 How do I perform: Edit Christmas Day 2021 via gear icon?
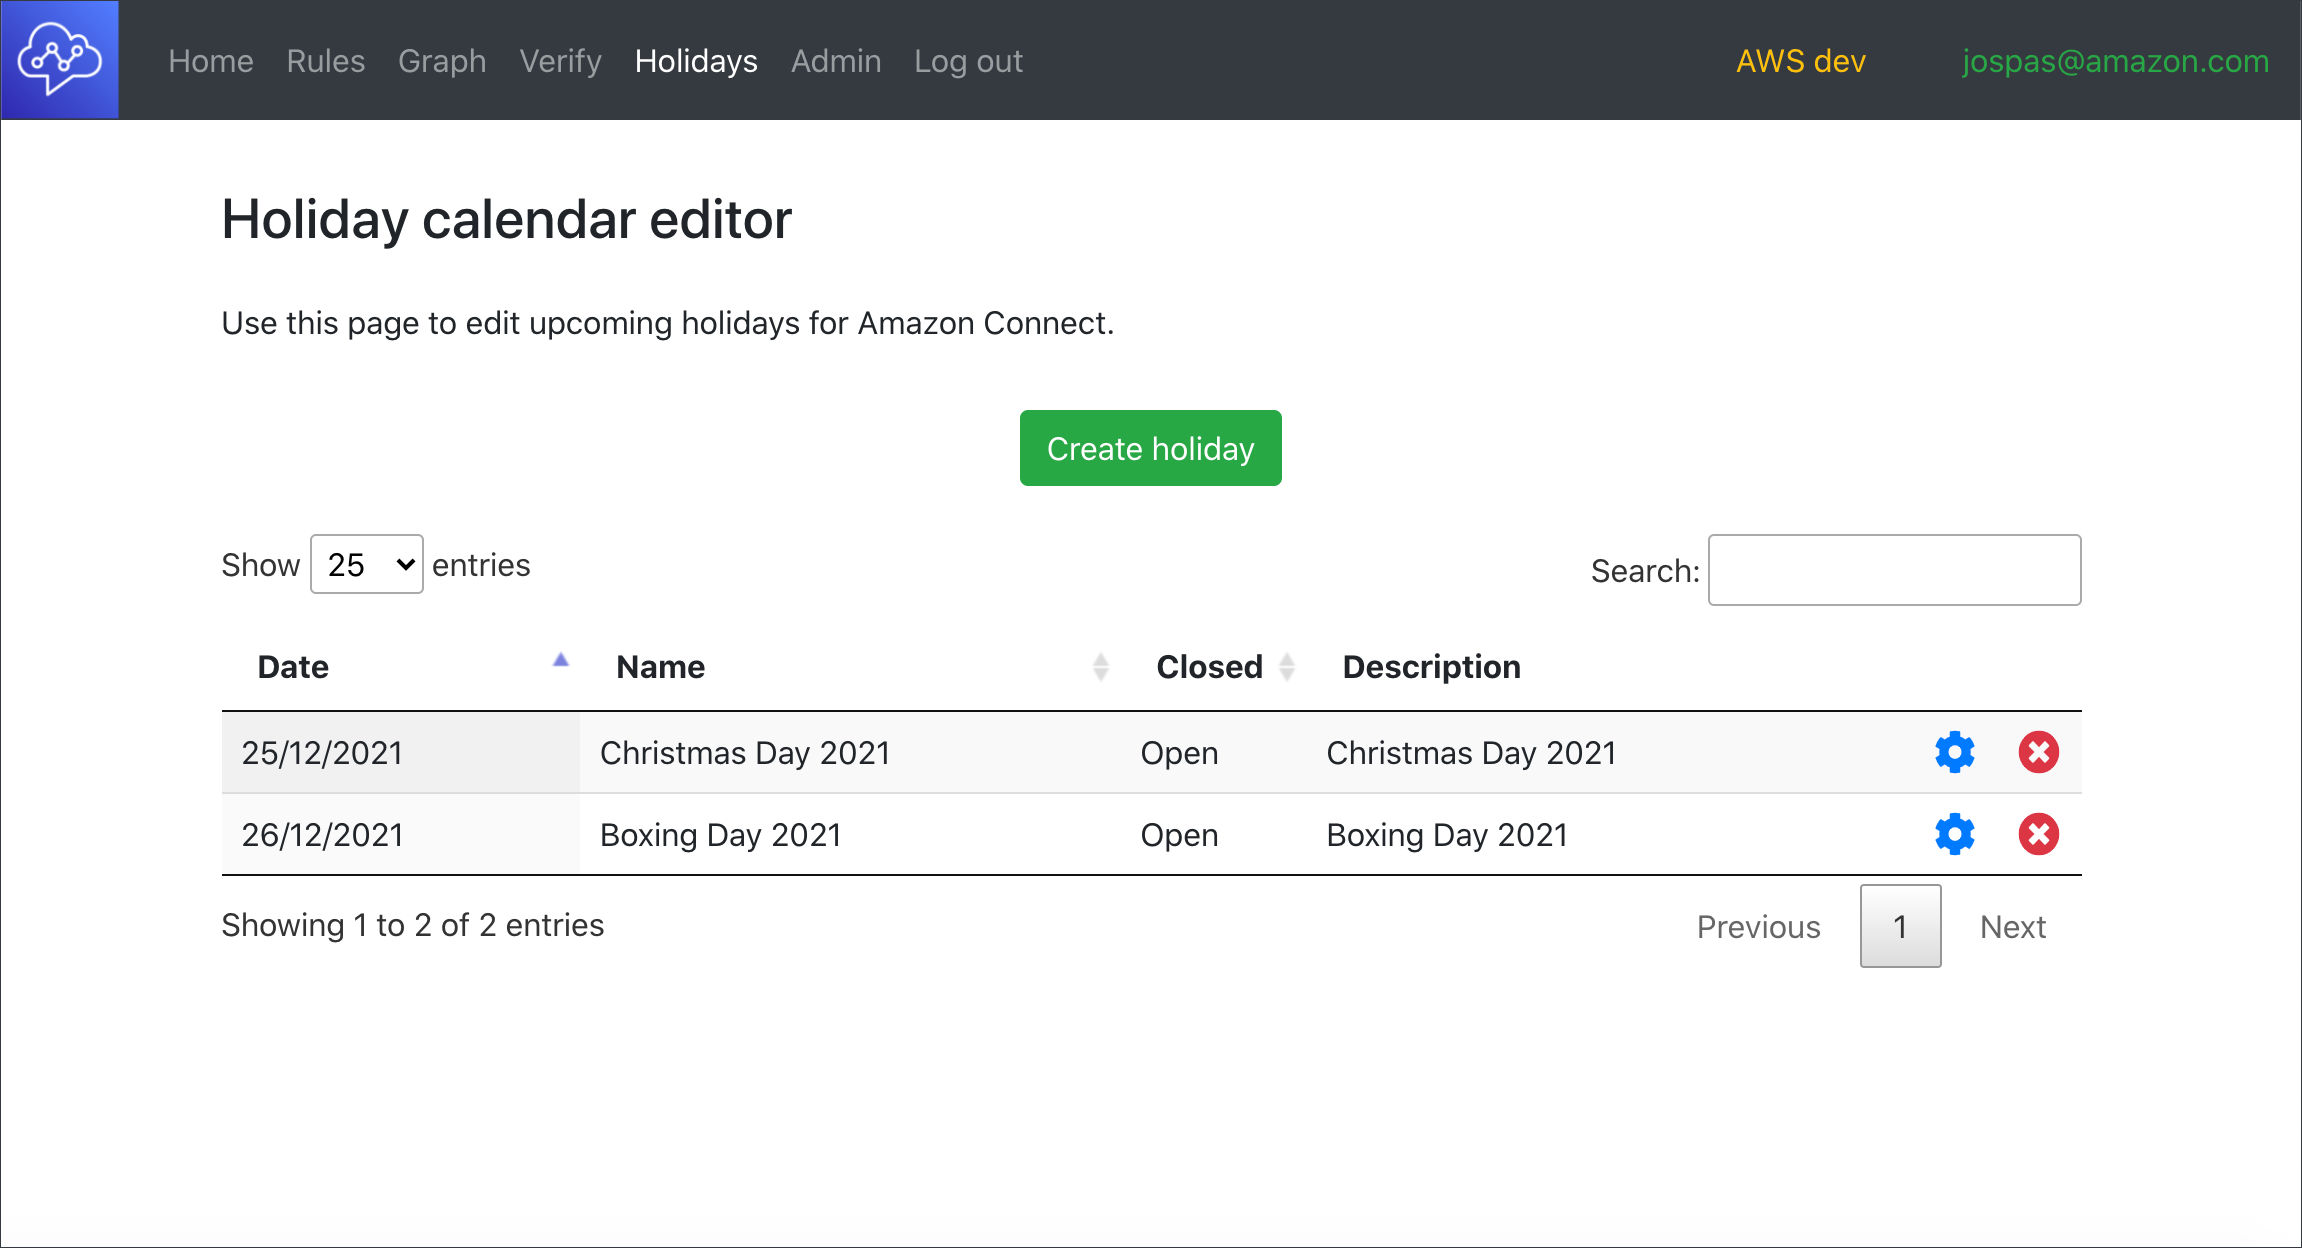(1954, 752)
